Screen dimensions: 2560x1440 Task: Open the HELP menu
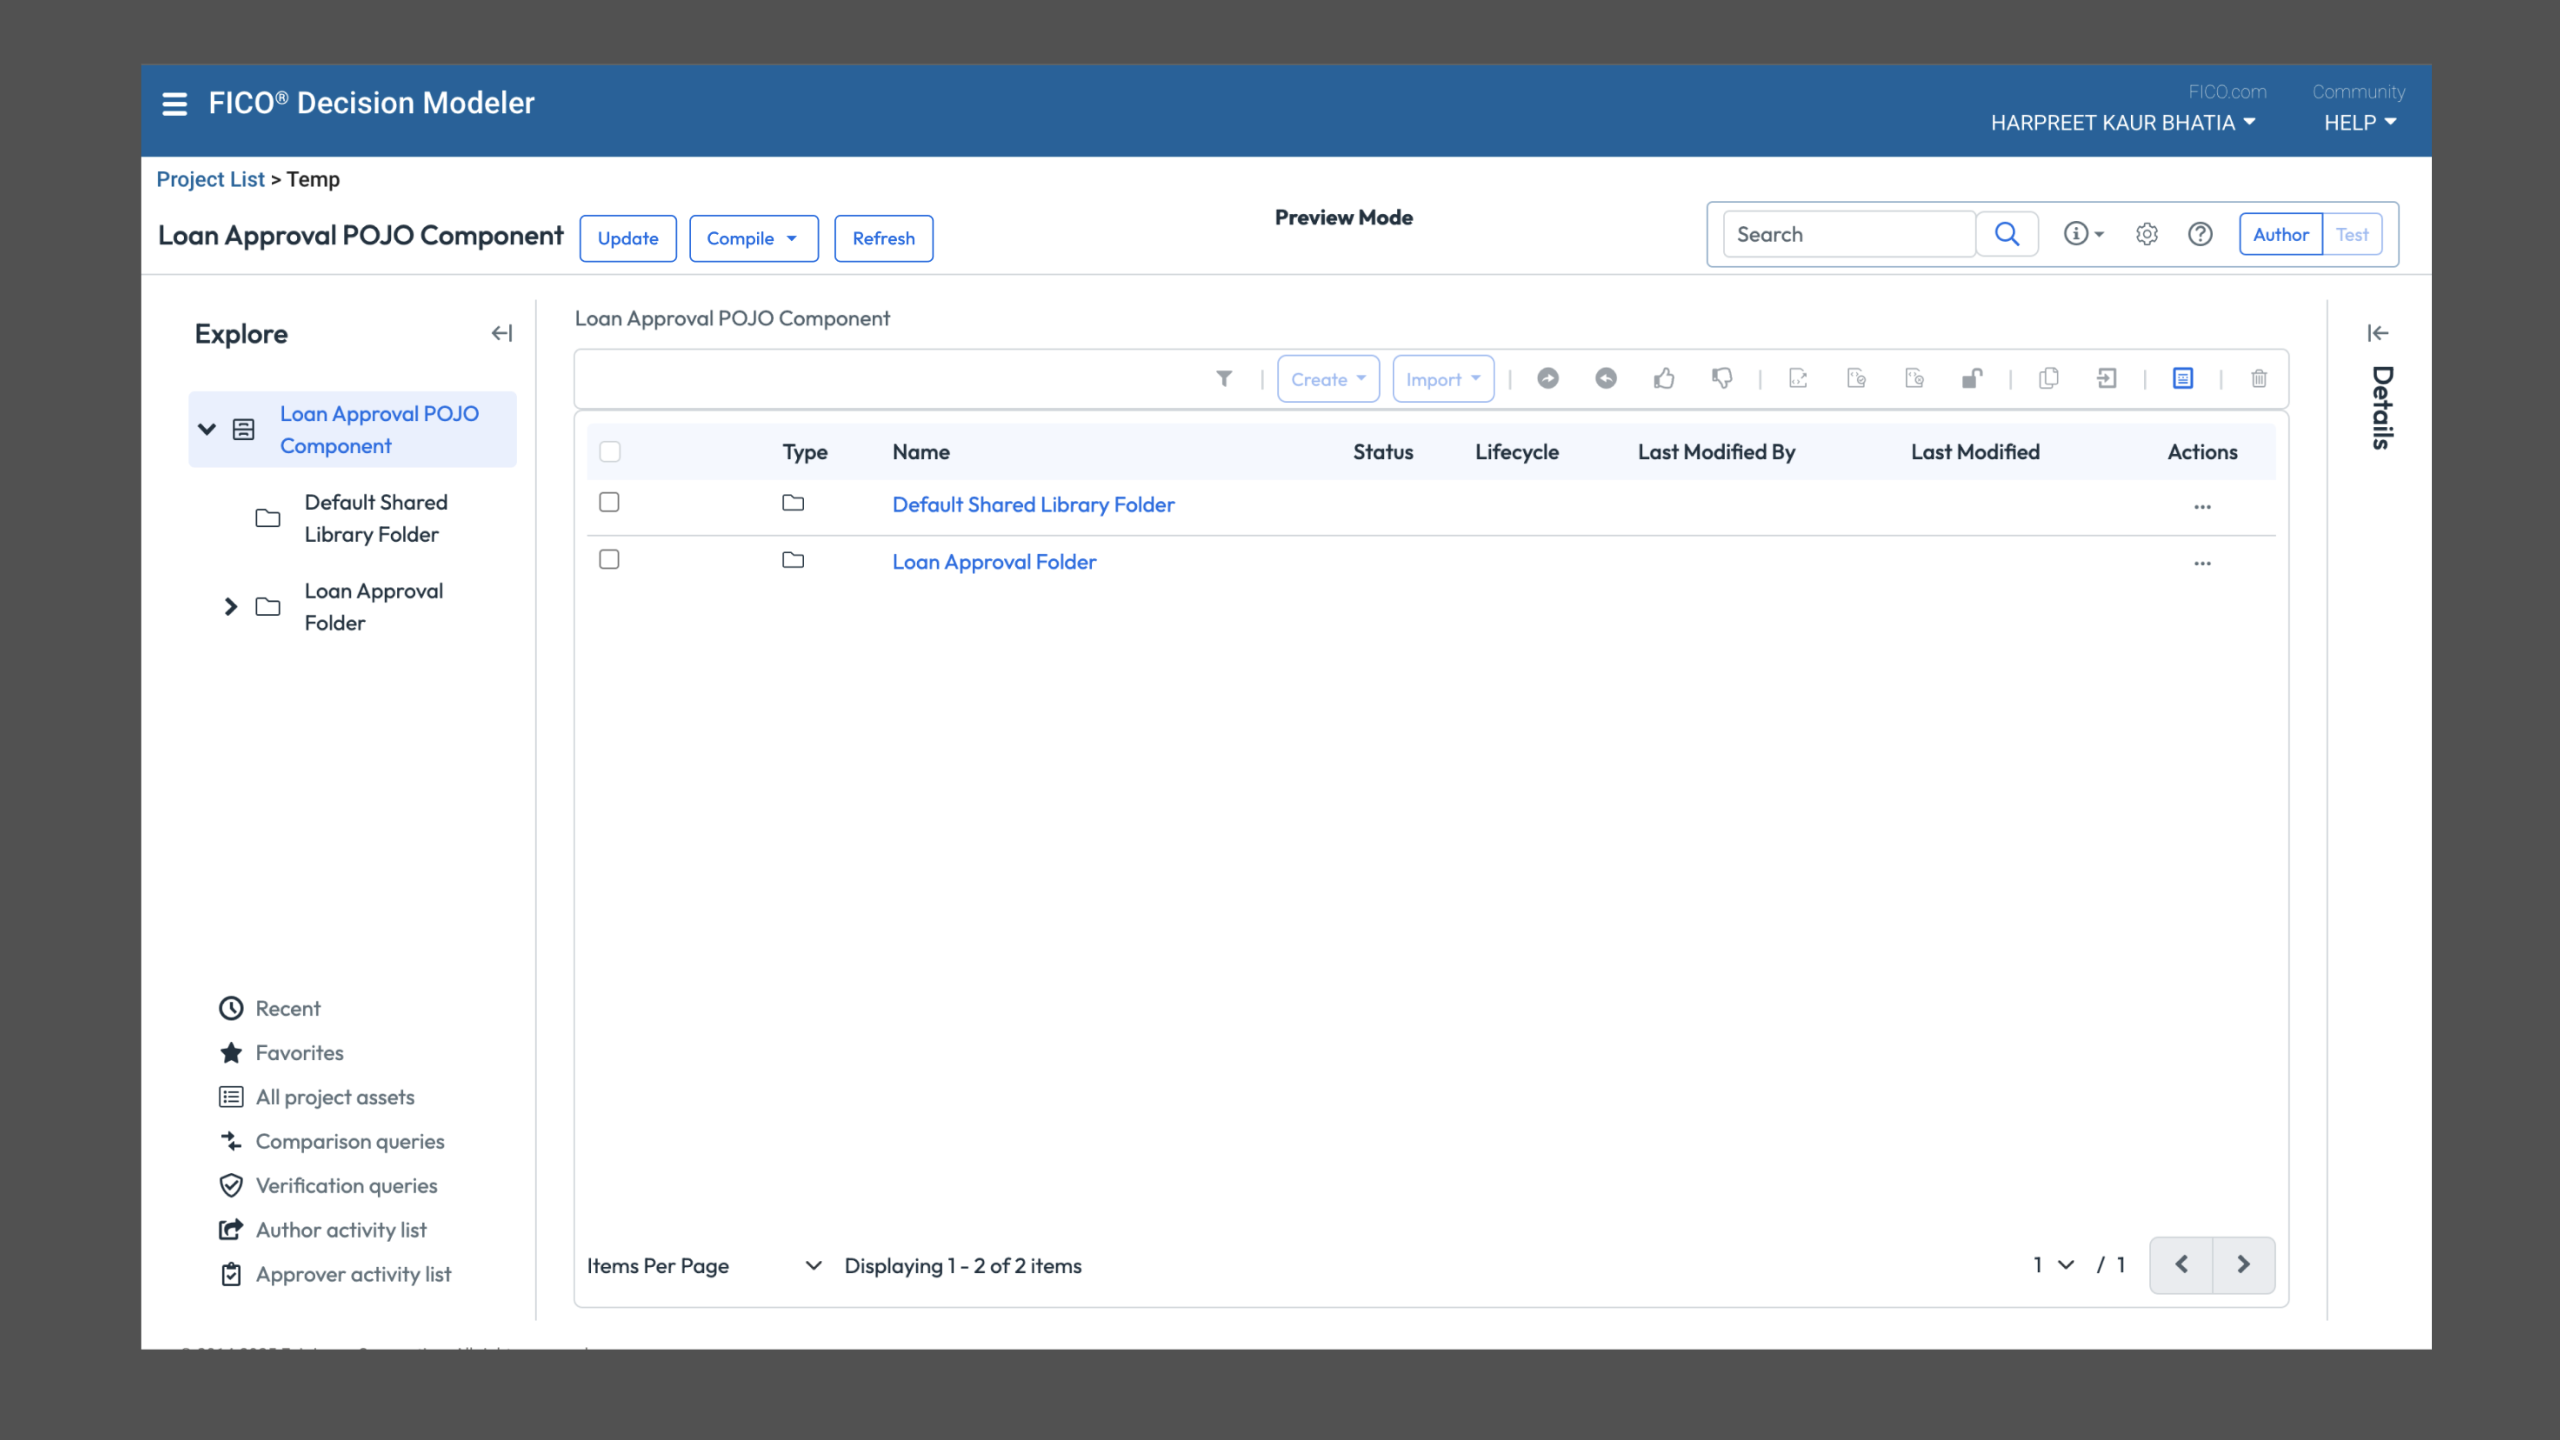(2360, 123)
